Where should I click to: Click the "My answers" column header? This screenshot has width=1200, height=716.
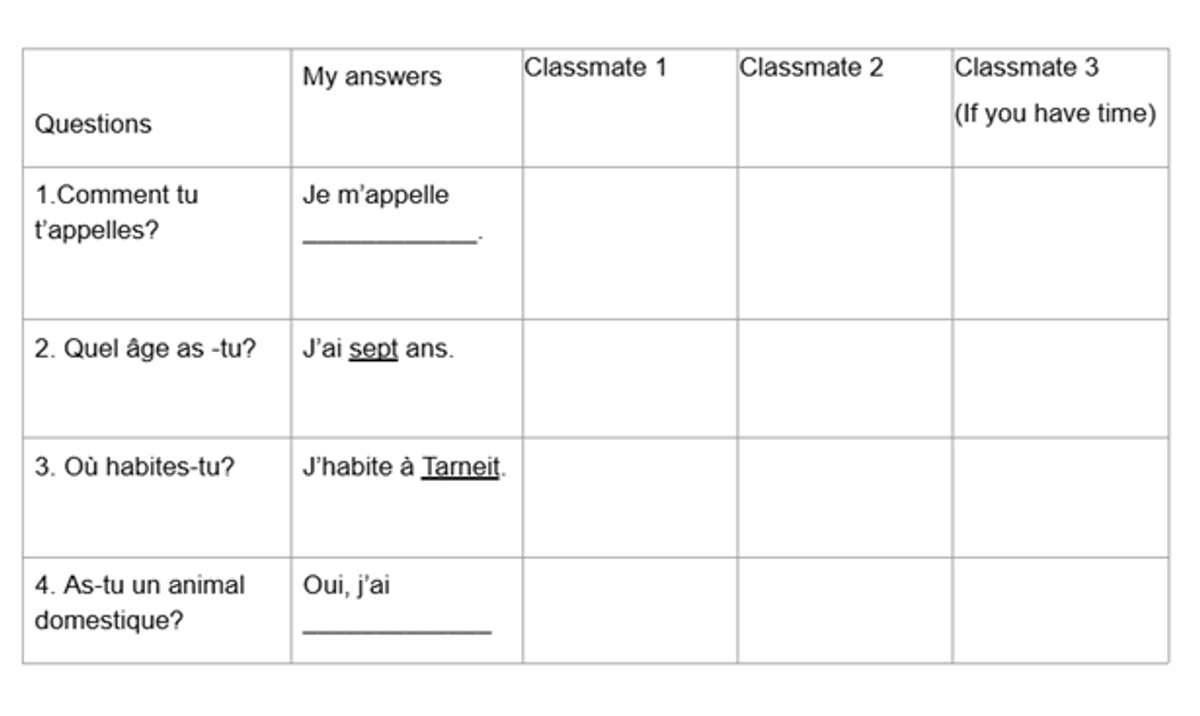[x=372, y=77]
